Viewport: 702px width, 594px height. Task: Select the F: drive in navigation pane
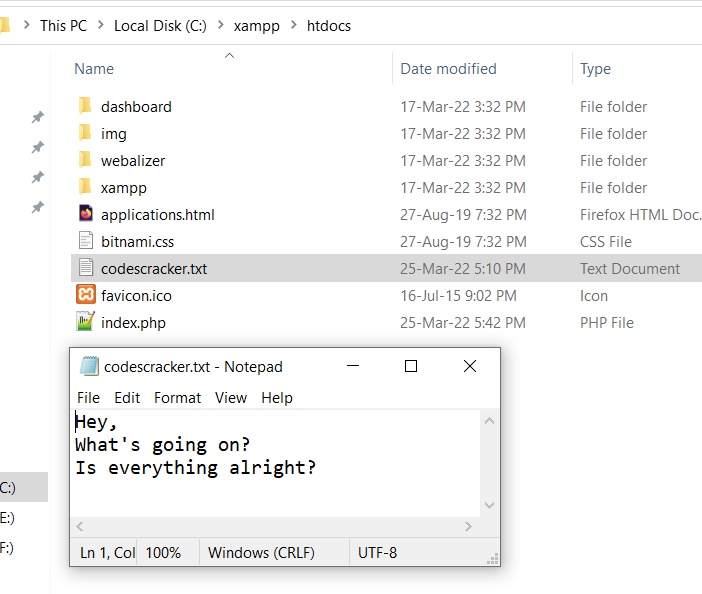(x=7, y=547)
